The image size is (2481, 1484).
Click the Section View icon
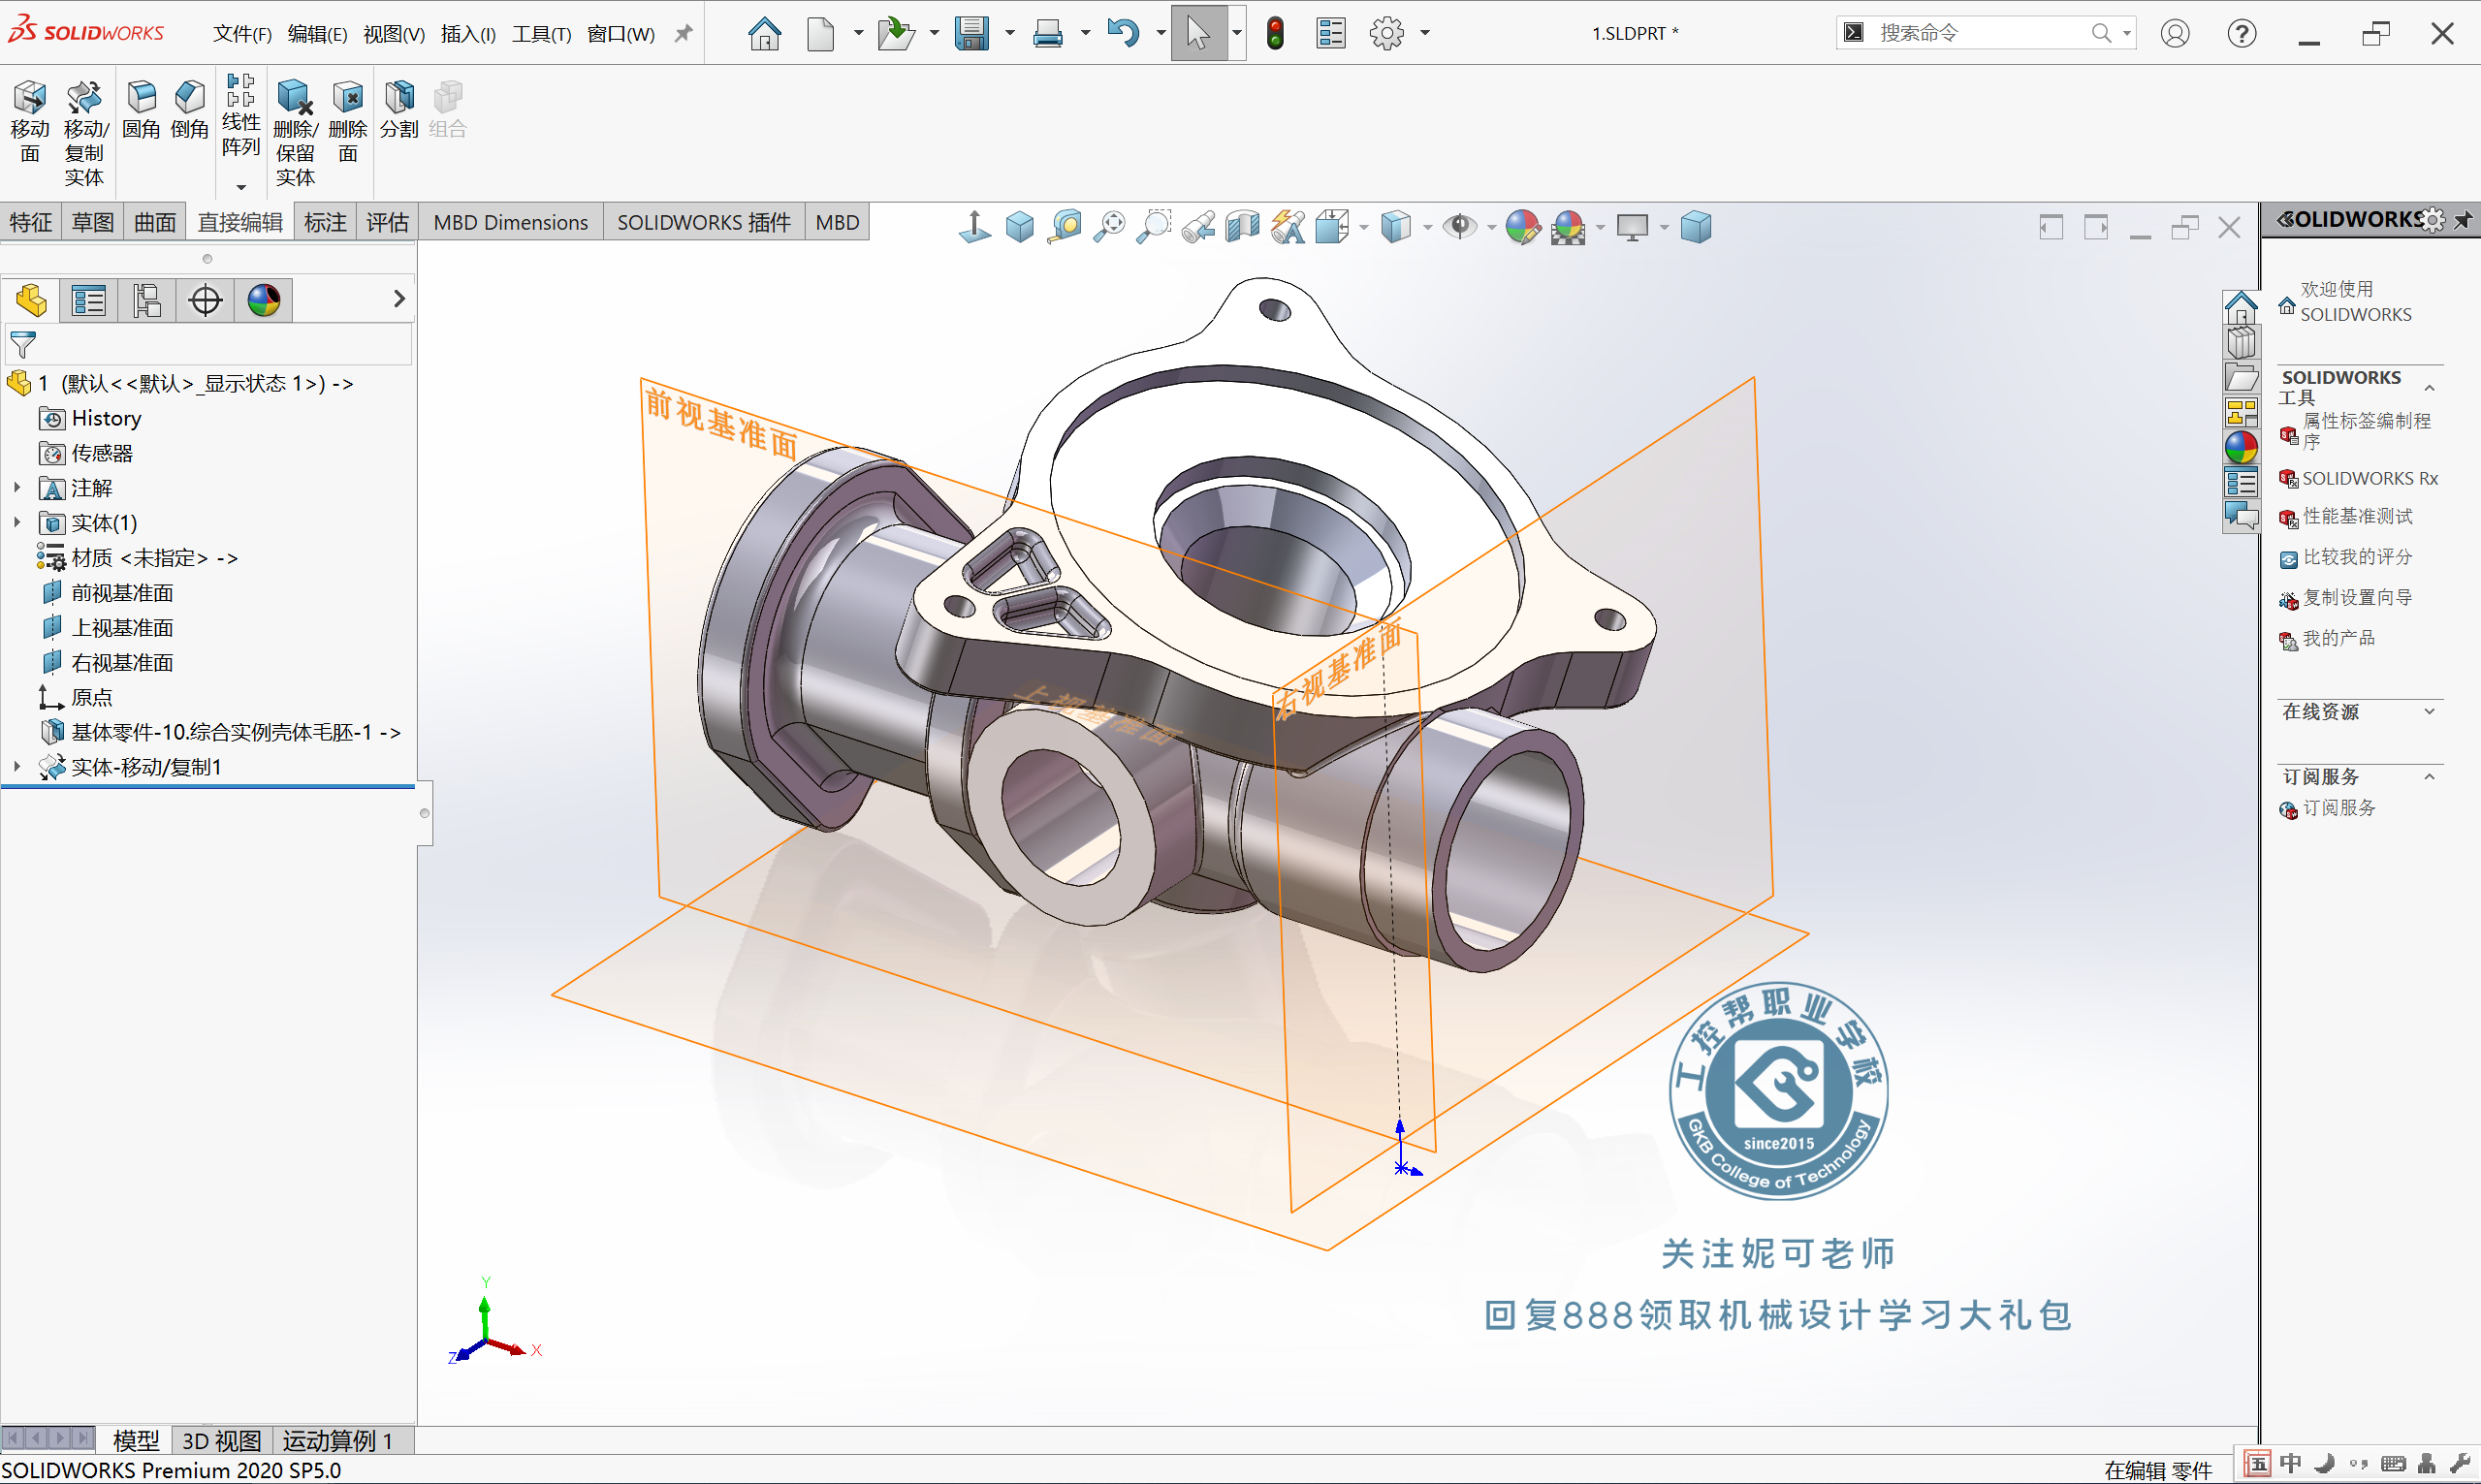tap(1242, 227)
